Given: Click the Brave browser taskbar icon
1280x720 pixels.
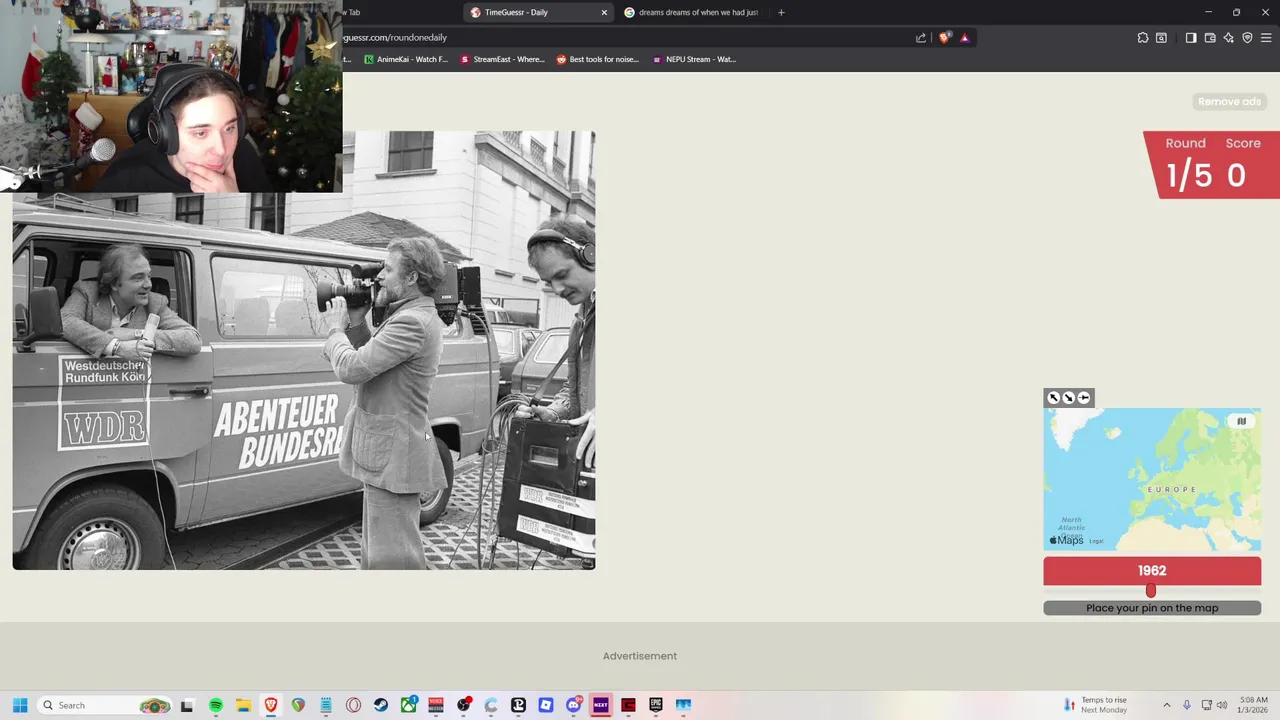Looking at the screenshot, I should click(271, 705).
